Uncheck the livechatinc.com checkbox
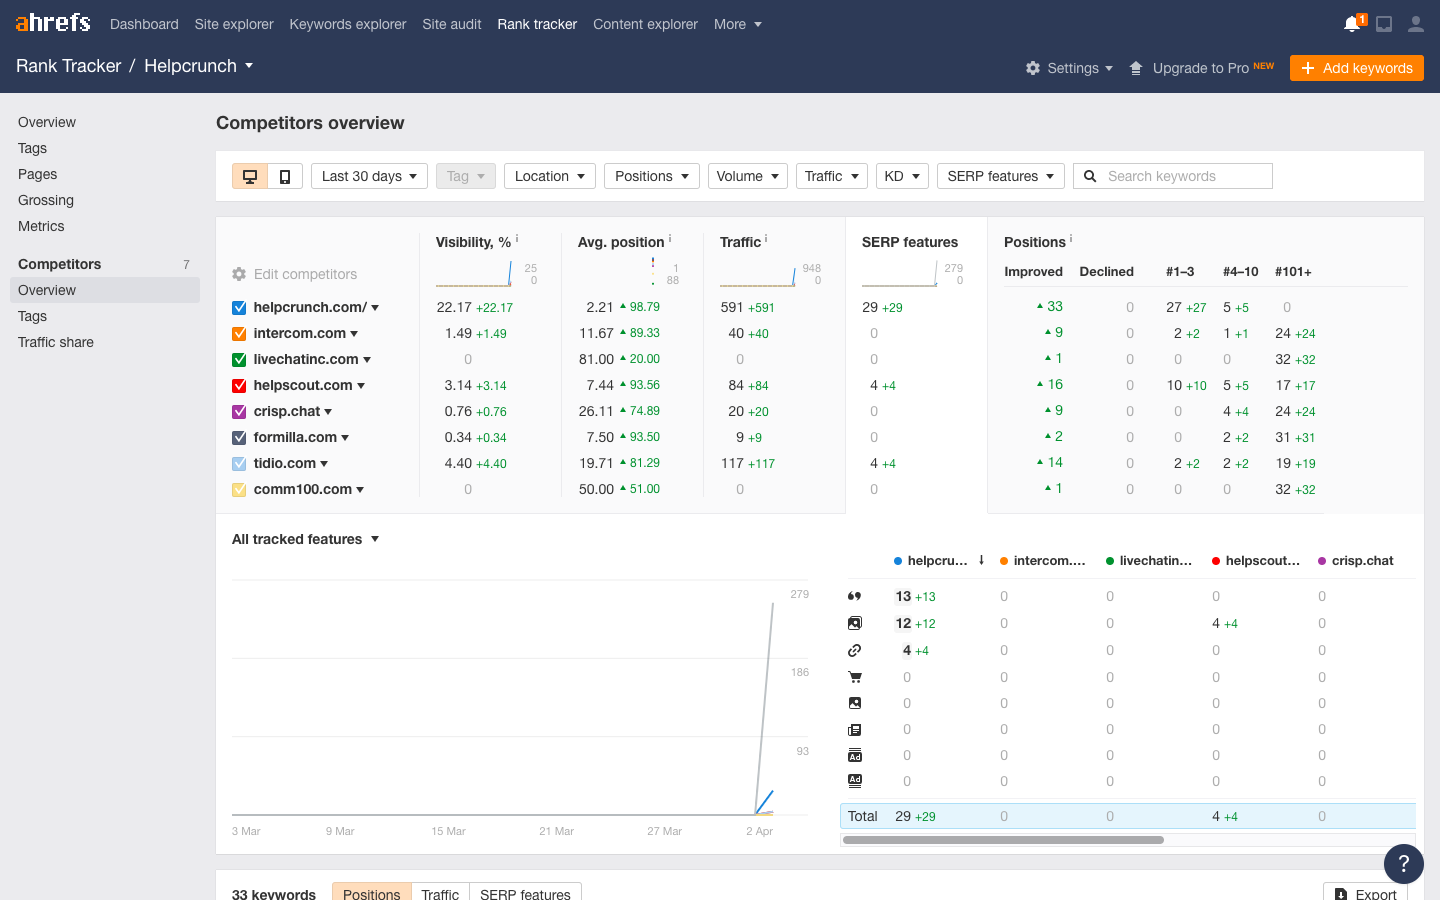 click(239, 360)
